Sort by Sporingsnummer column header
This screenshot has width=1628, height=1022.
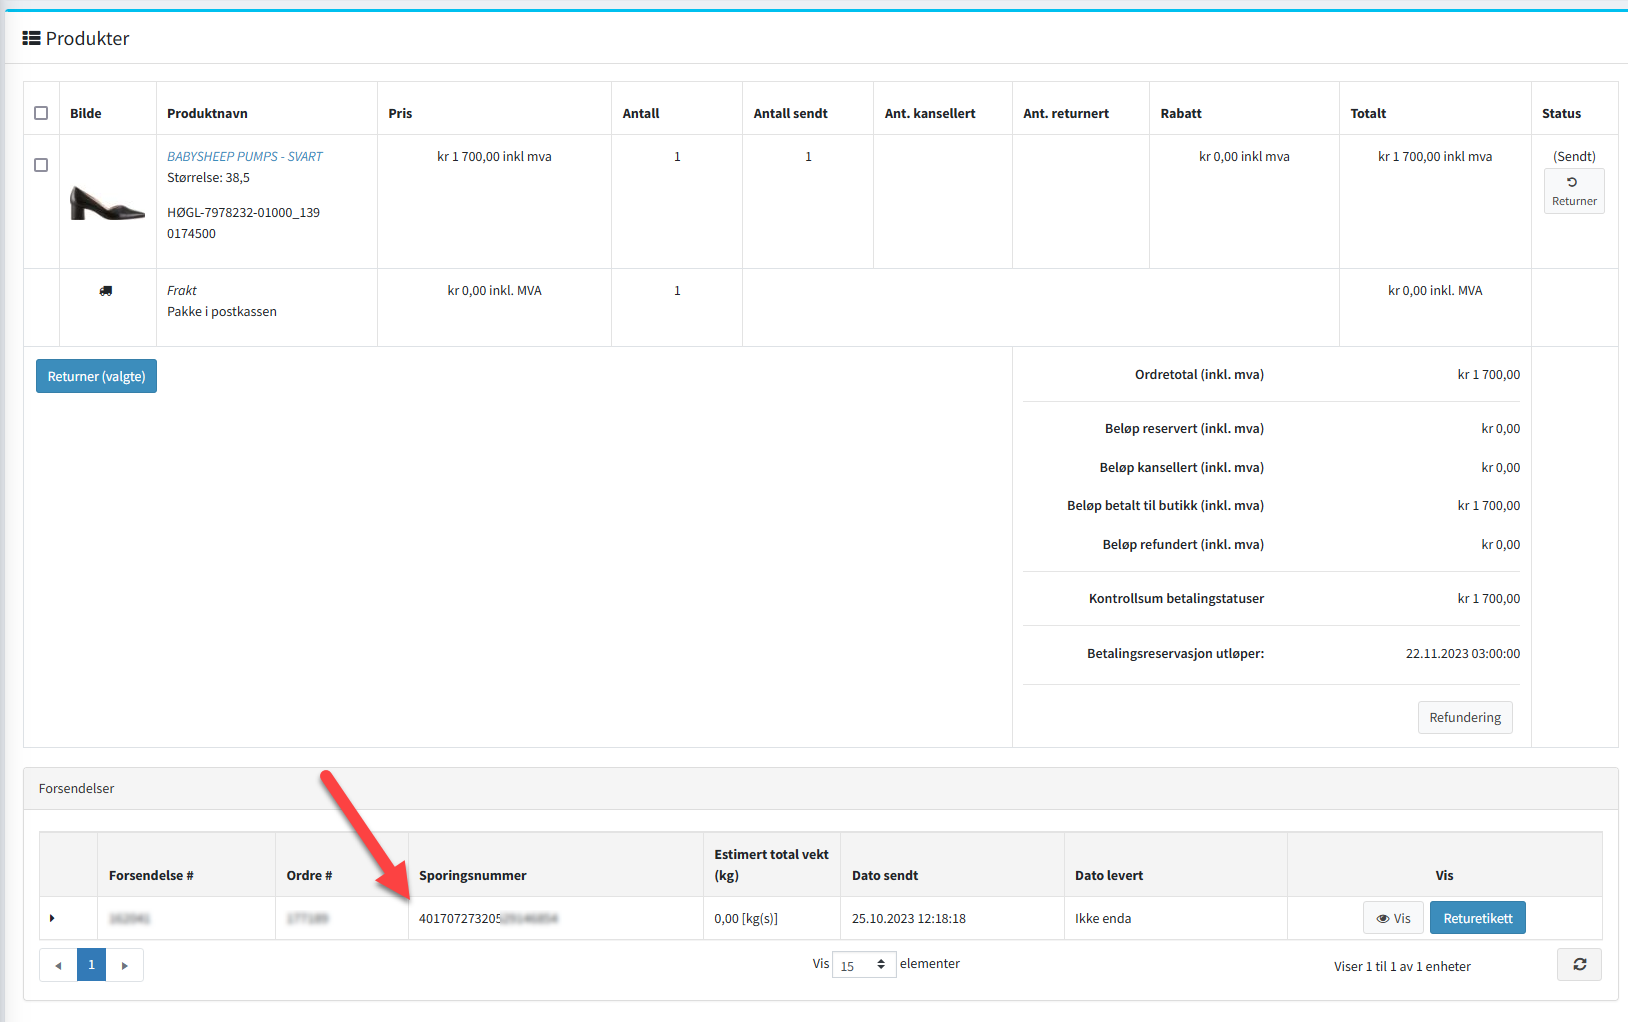point(472,875)
